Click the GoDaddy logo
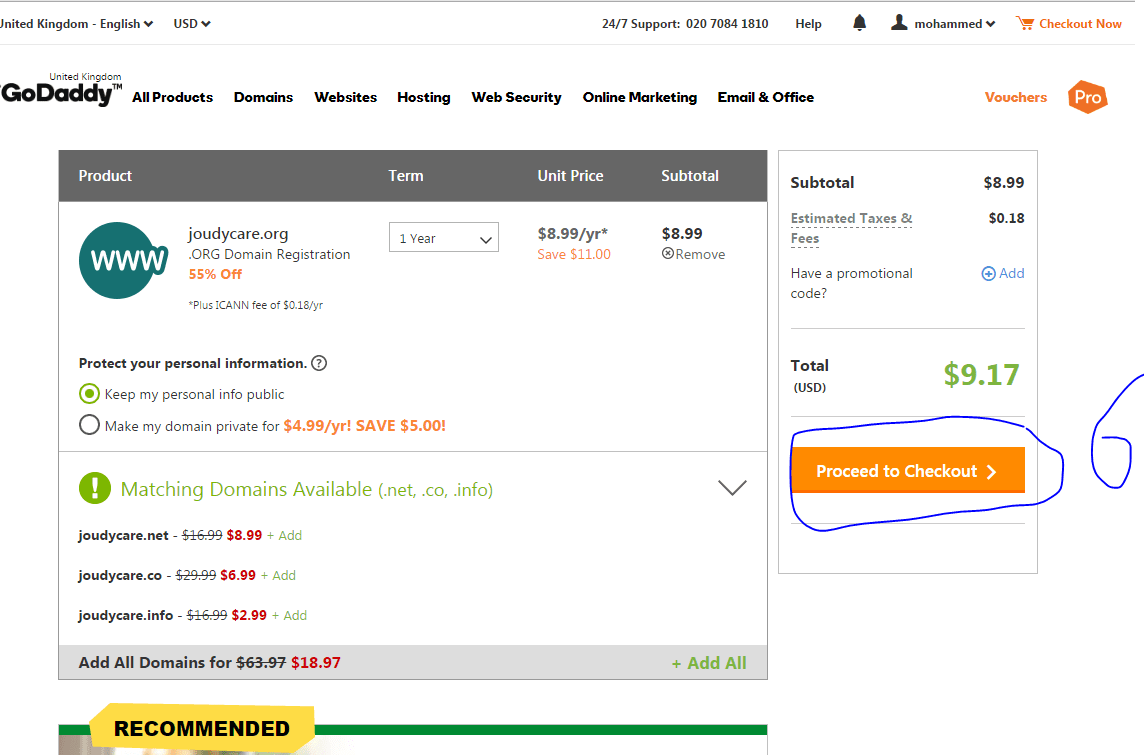The width and height of the screenshot is (1144, 755). pyautogui.click(x=60, y=93)
